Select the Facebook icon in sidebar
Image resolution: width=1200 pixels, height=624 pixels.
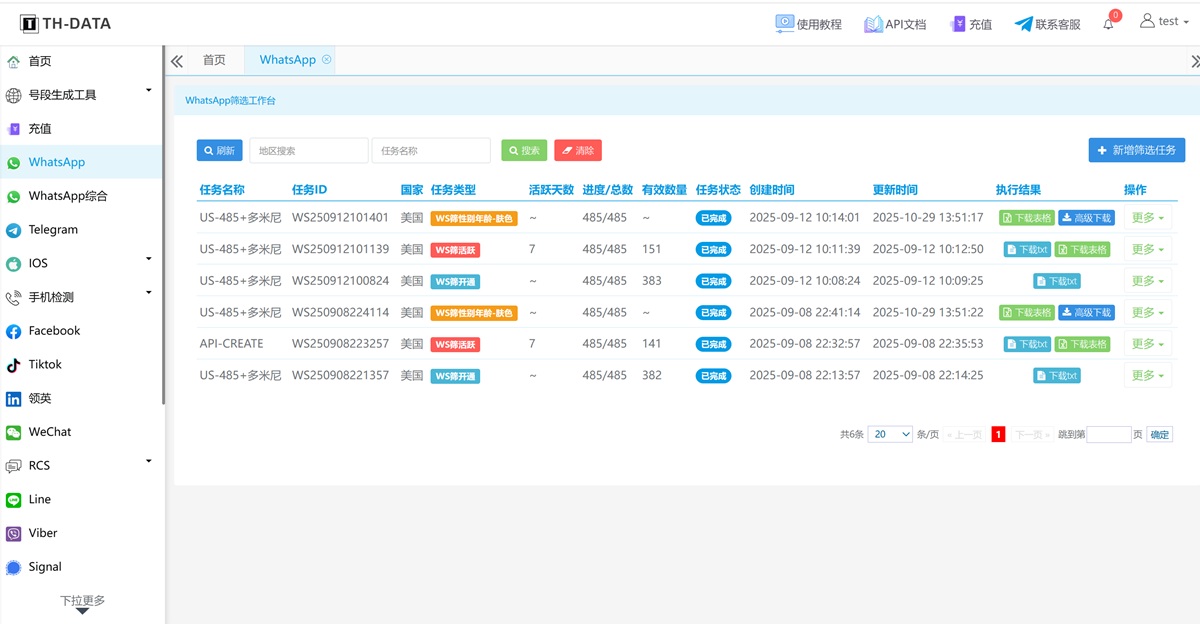[x=14, y=331]
